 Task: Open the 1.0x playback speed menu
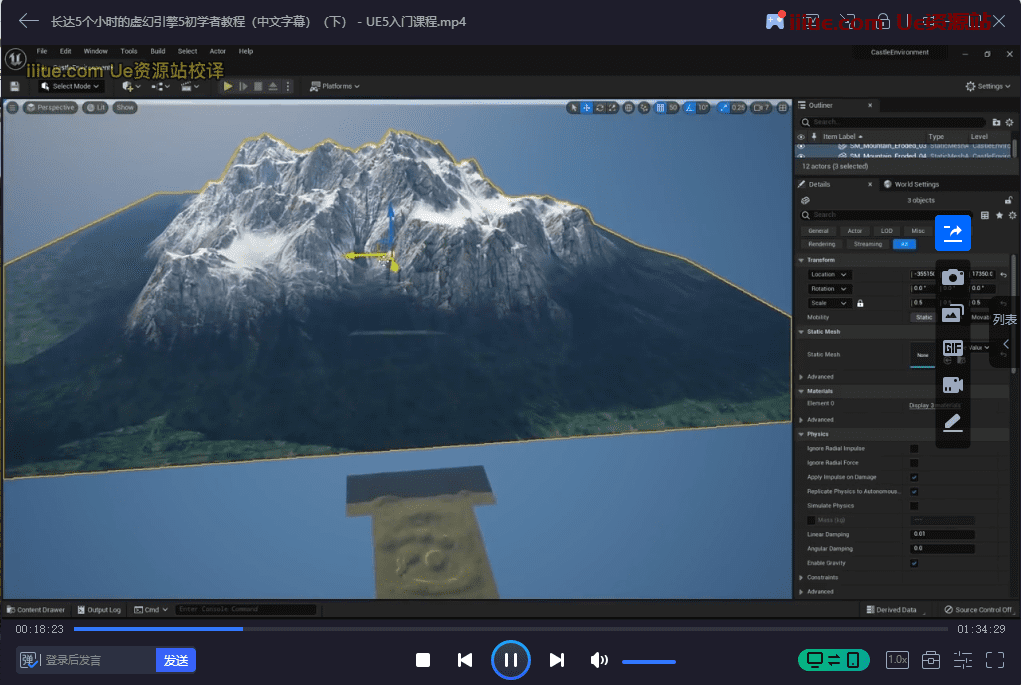tap(897, 660)
